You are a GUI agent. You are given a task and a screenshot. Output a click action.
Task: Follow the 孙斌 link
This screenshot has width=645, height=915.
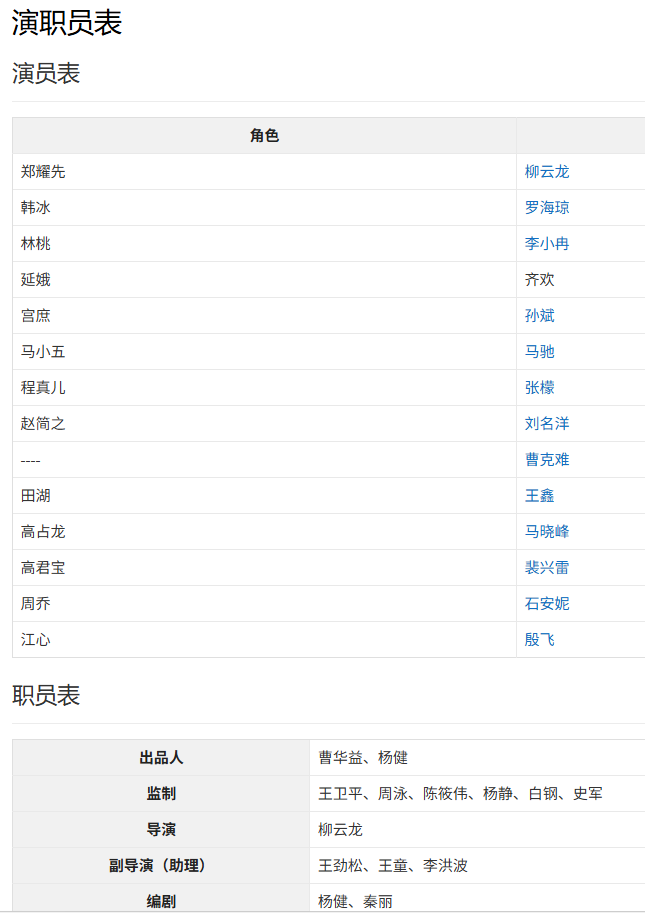click(x=540, y=316)
